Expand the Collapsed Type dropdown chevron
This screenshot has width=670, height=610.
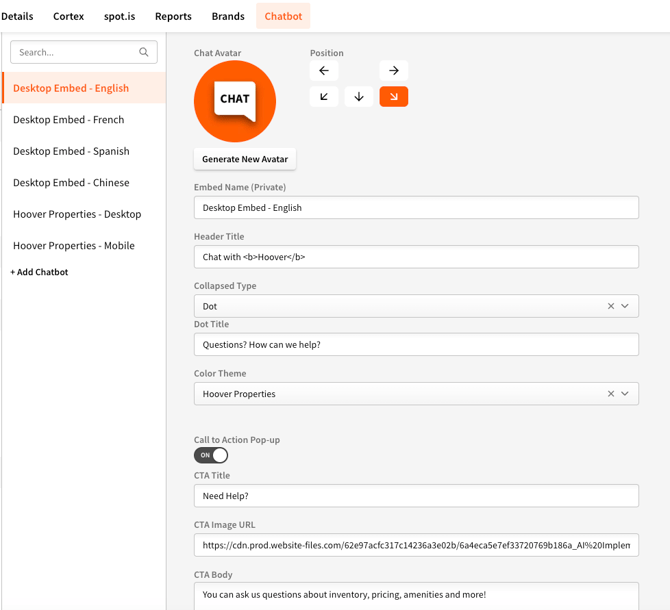pyautogui.click(x=625, y=306)
